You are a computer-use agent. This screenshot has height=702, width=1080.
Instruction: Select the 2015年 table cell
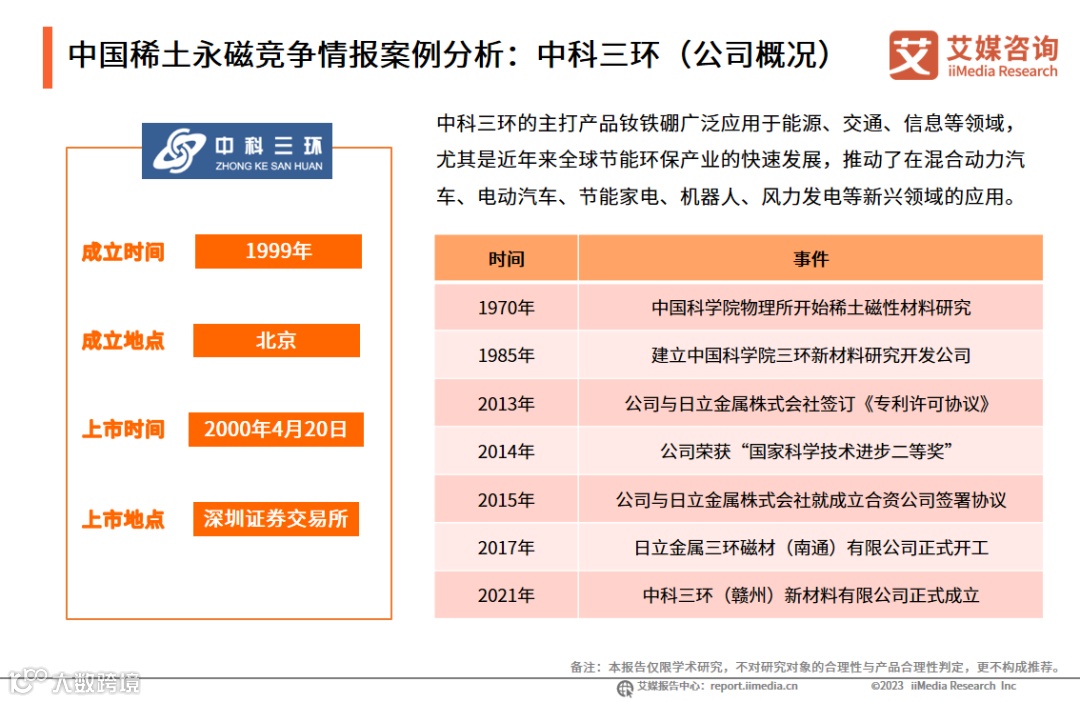(x=506, y=499)
